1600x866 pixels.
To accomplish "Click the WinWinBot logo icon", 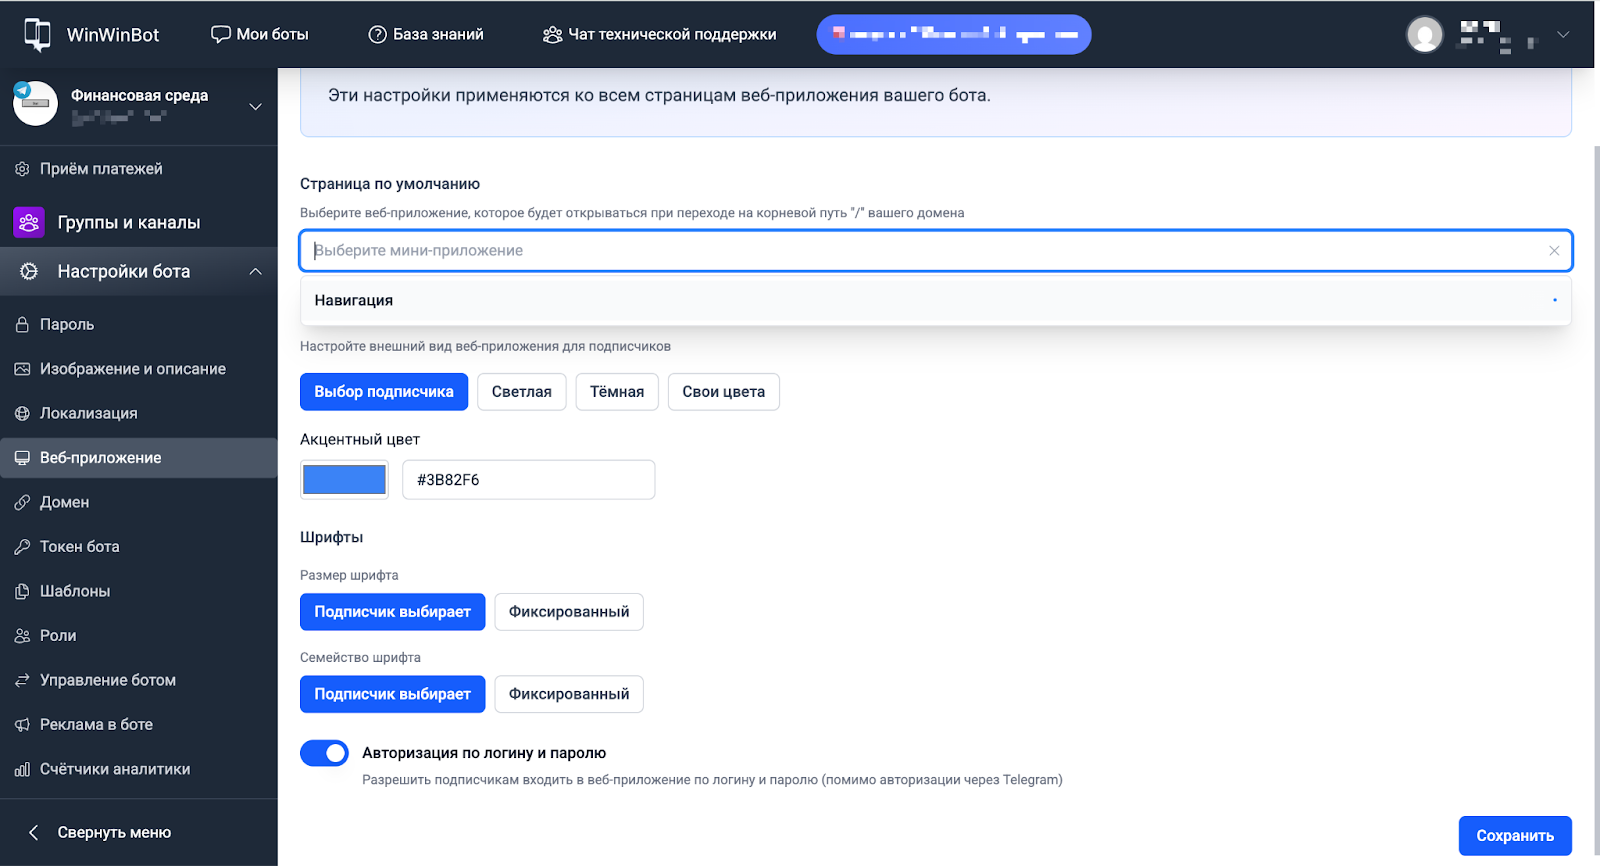I will [37, 34].
